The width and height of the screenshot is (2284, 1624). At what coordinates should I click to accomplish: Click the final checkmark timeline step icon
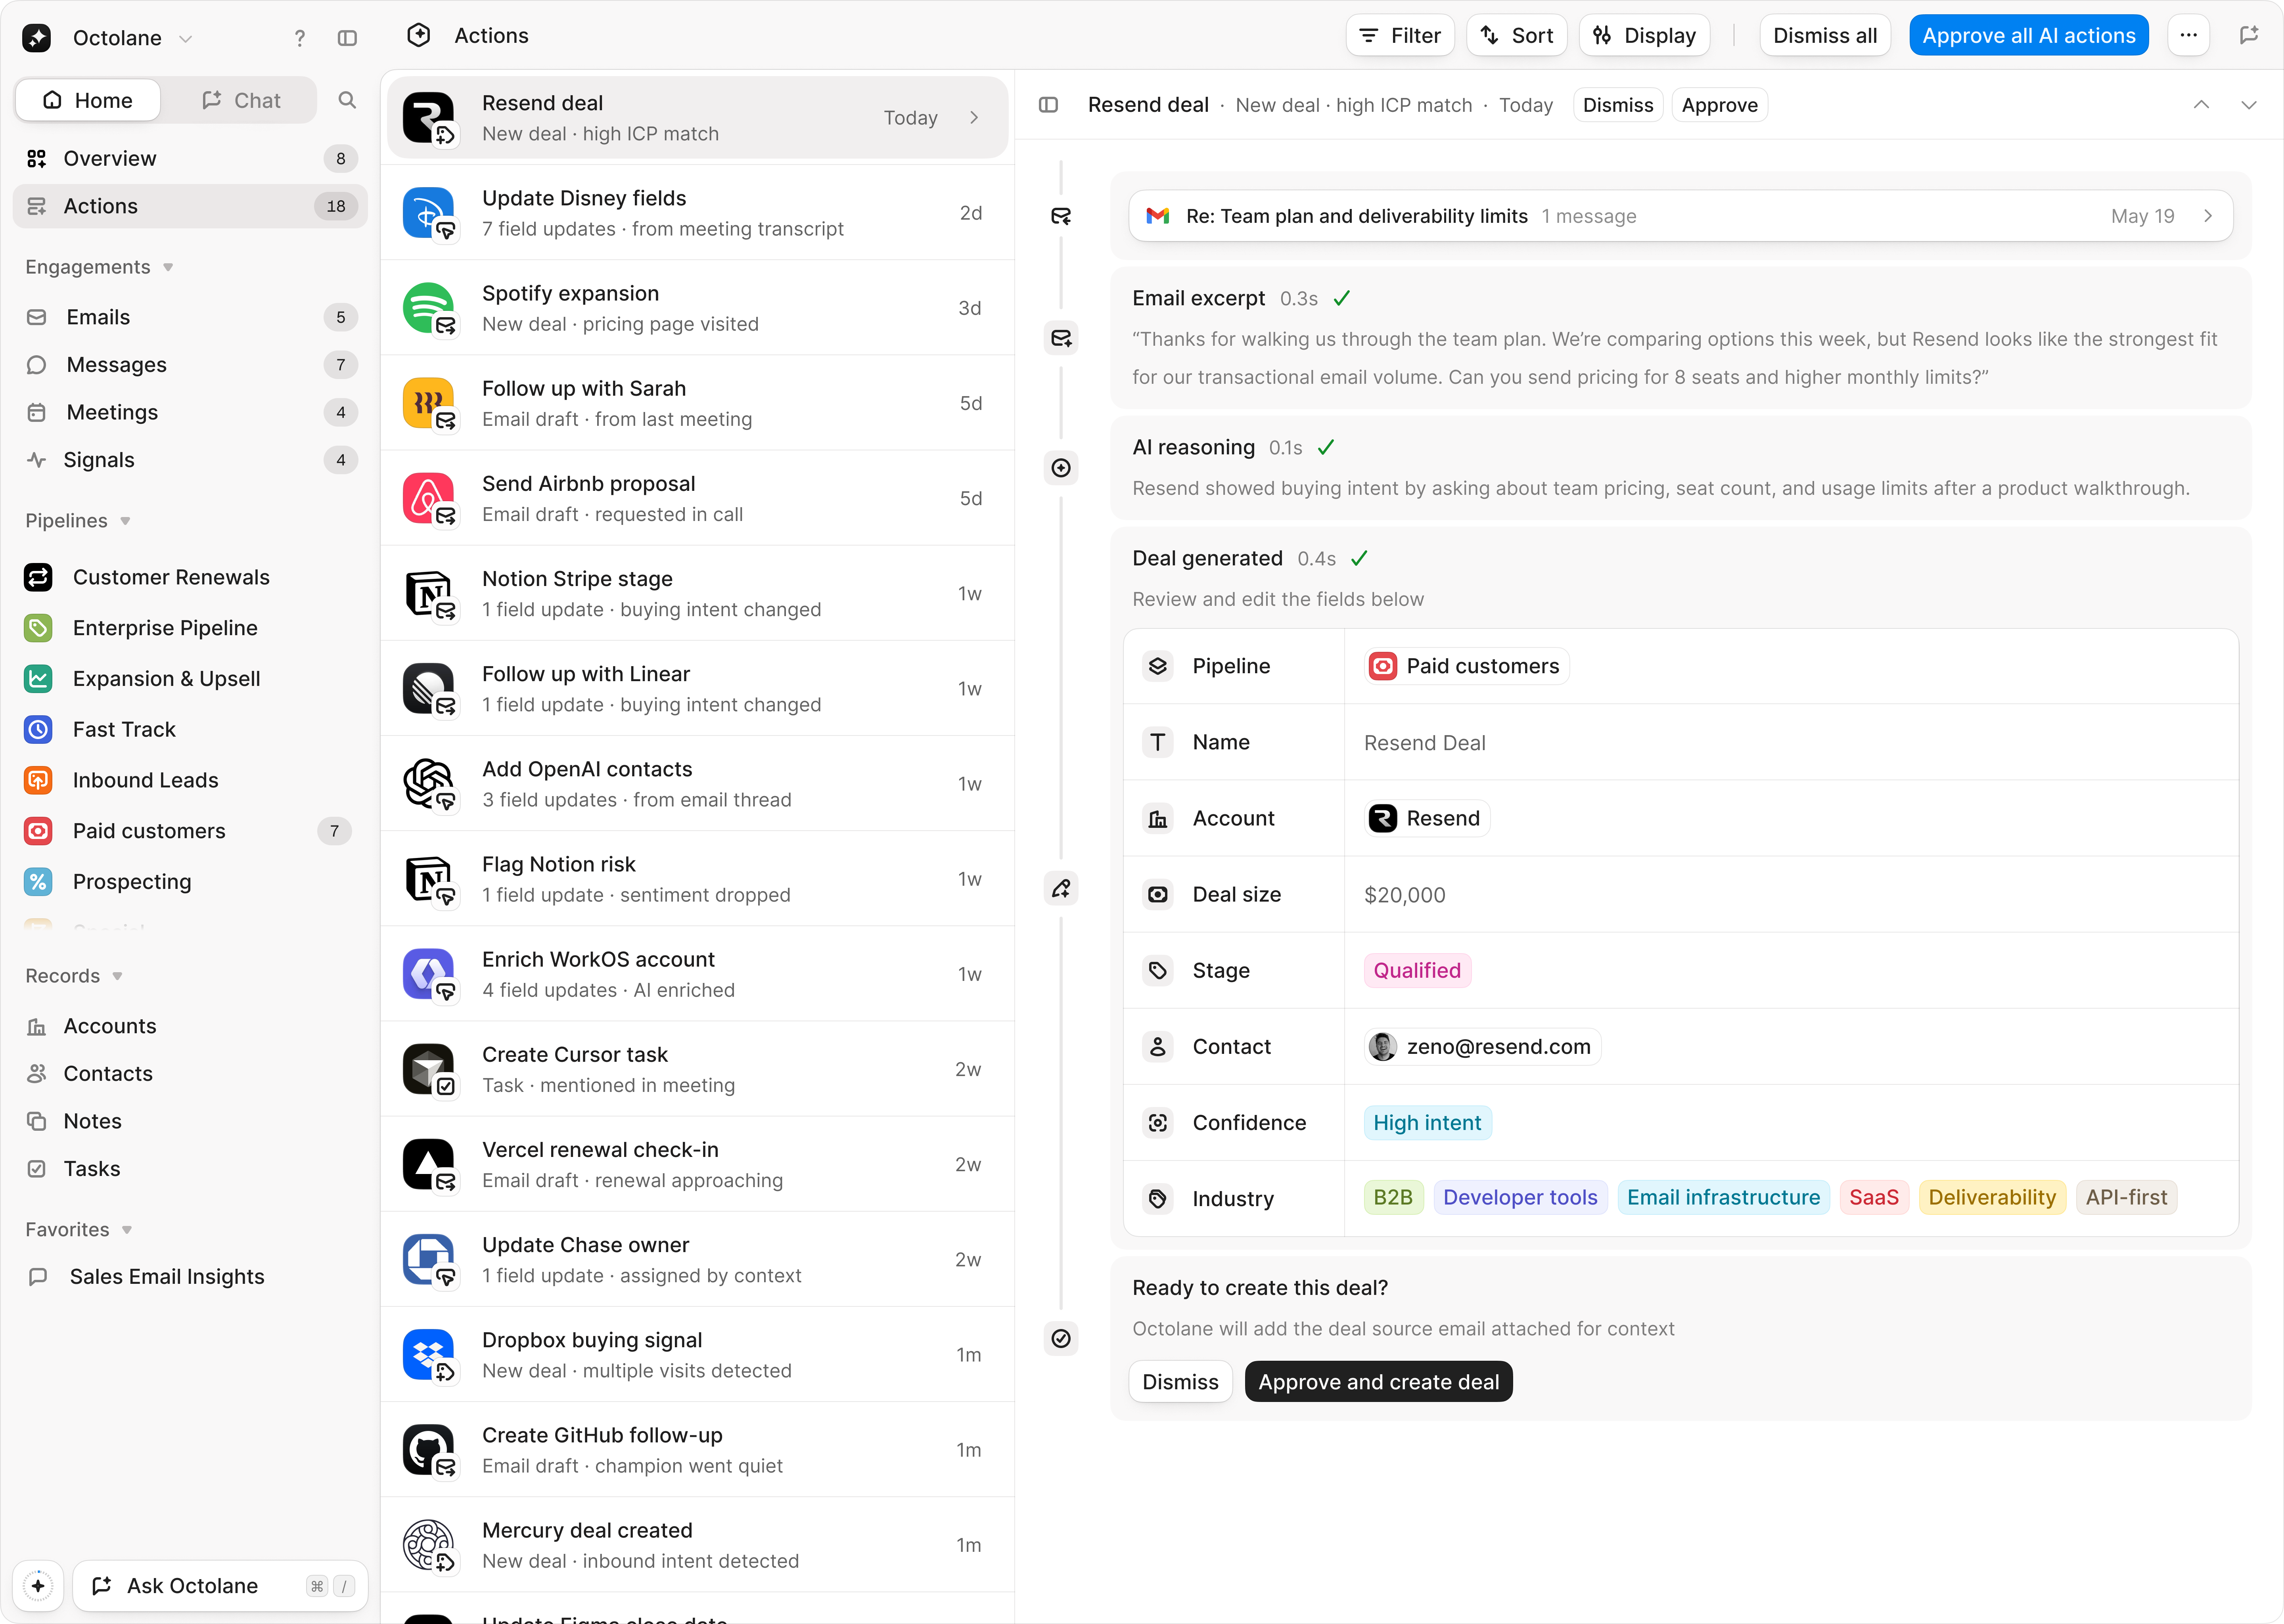click(x=1061, y=1338)
